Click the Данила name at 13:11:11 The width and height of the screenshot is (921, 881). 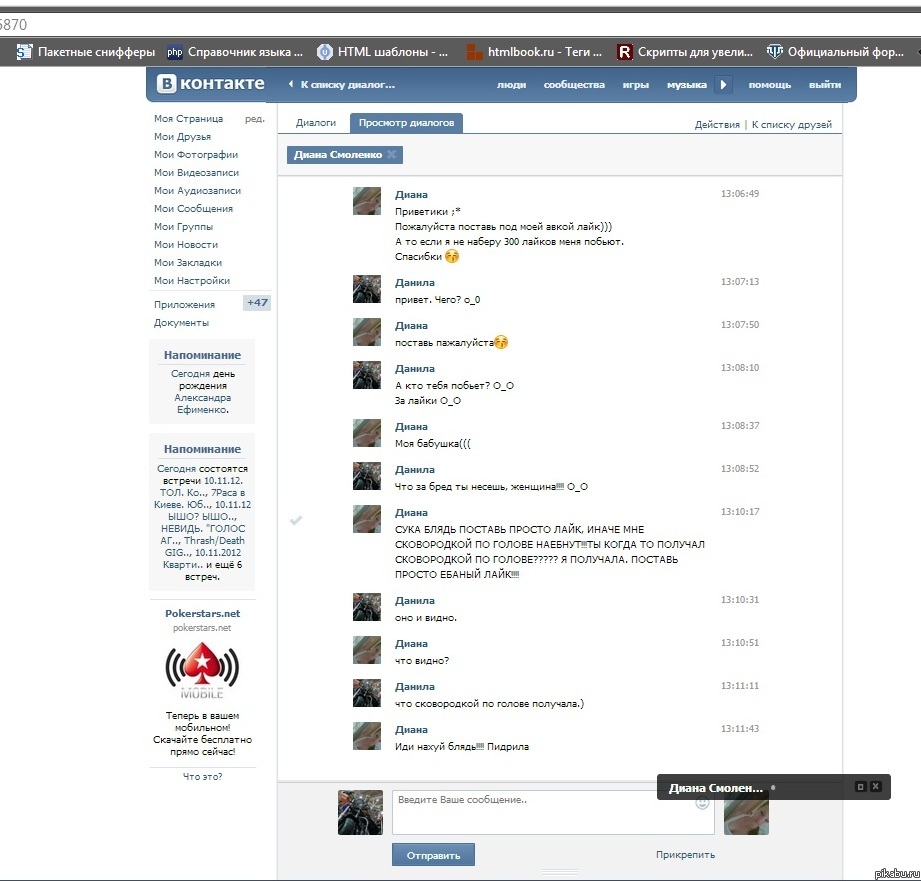pos(415,687)
